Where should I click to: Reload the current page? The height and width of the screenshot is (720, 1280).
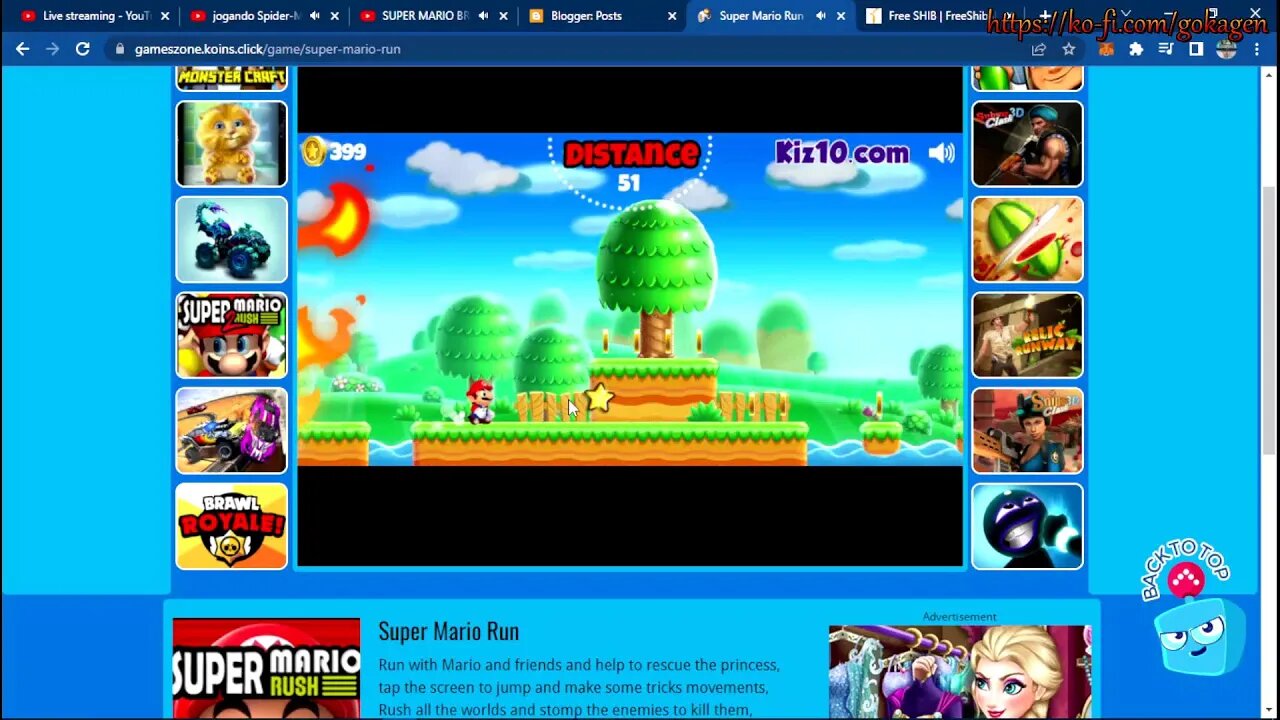pos(83,49)
